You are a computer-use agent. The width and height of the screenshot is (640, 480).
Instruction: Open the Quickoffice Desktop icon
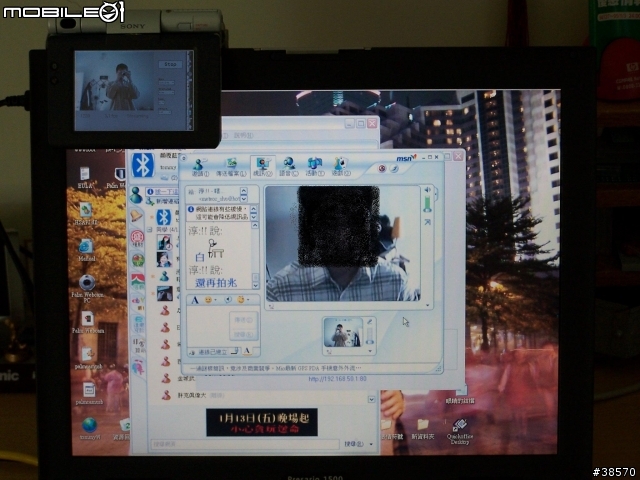pos(460,432)
